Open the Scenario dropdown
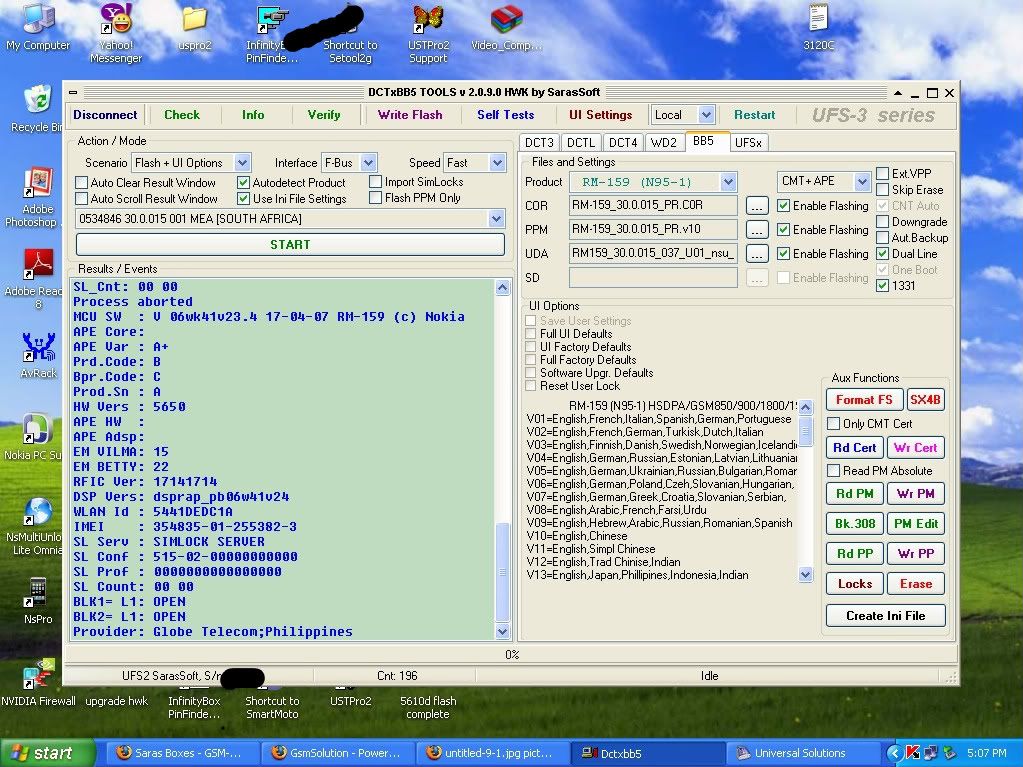1023x767 pixels. (x=242, y=162)
